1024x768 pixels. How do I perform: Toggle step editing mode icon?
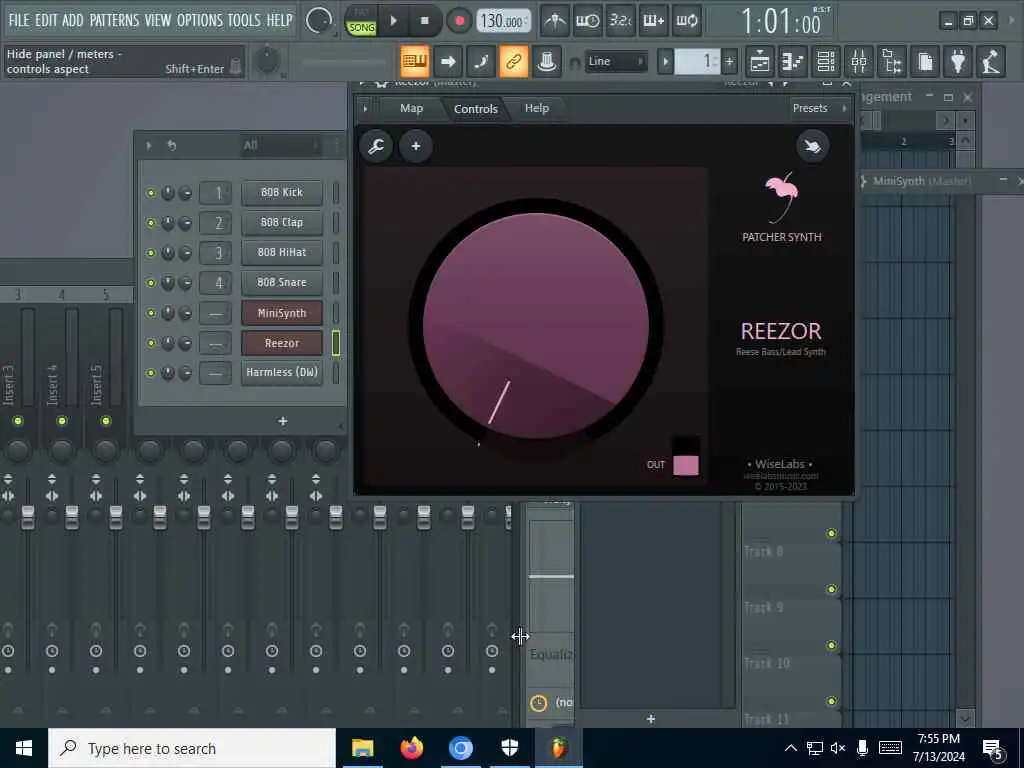pyautogui.click(x=481, y=62)
